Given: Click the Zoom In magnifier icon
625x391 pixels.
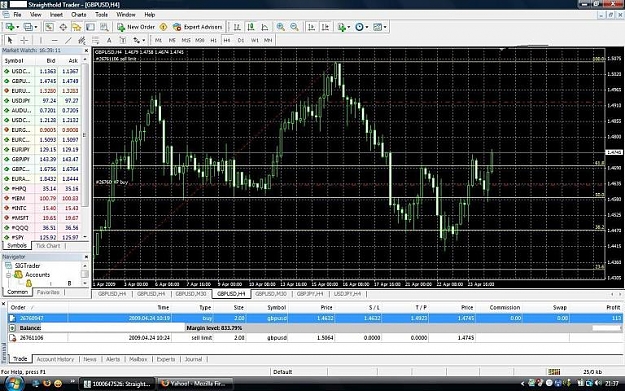Looking at the screenshot, I should (x=281, y=27).
